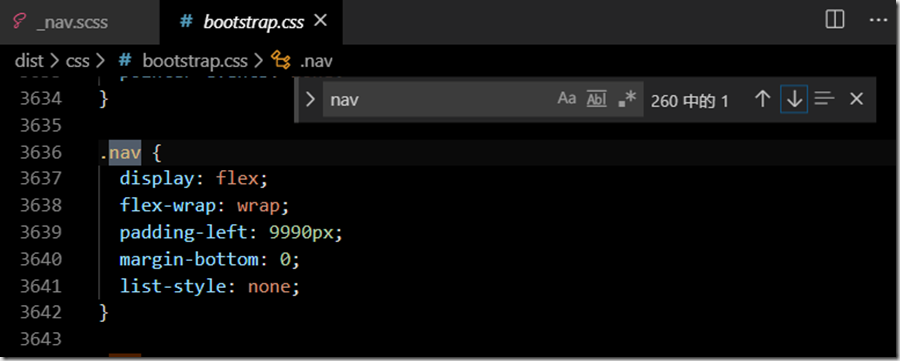Click line number 3634 in the gutter
Screen dimensions: 900x361
(41, 99)
